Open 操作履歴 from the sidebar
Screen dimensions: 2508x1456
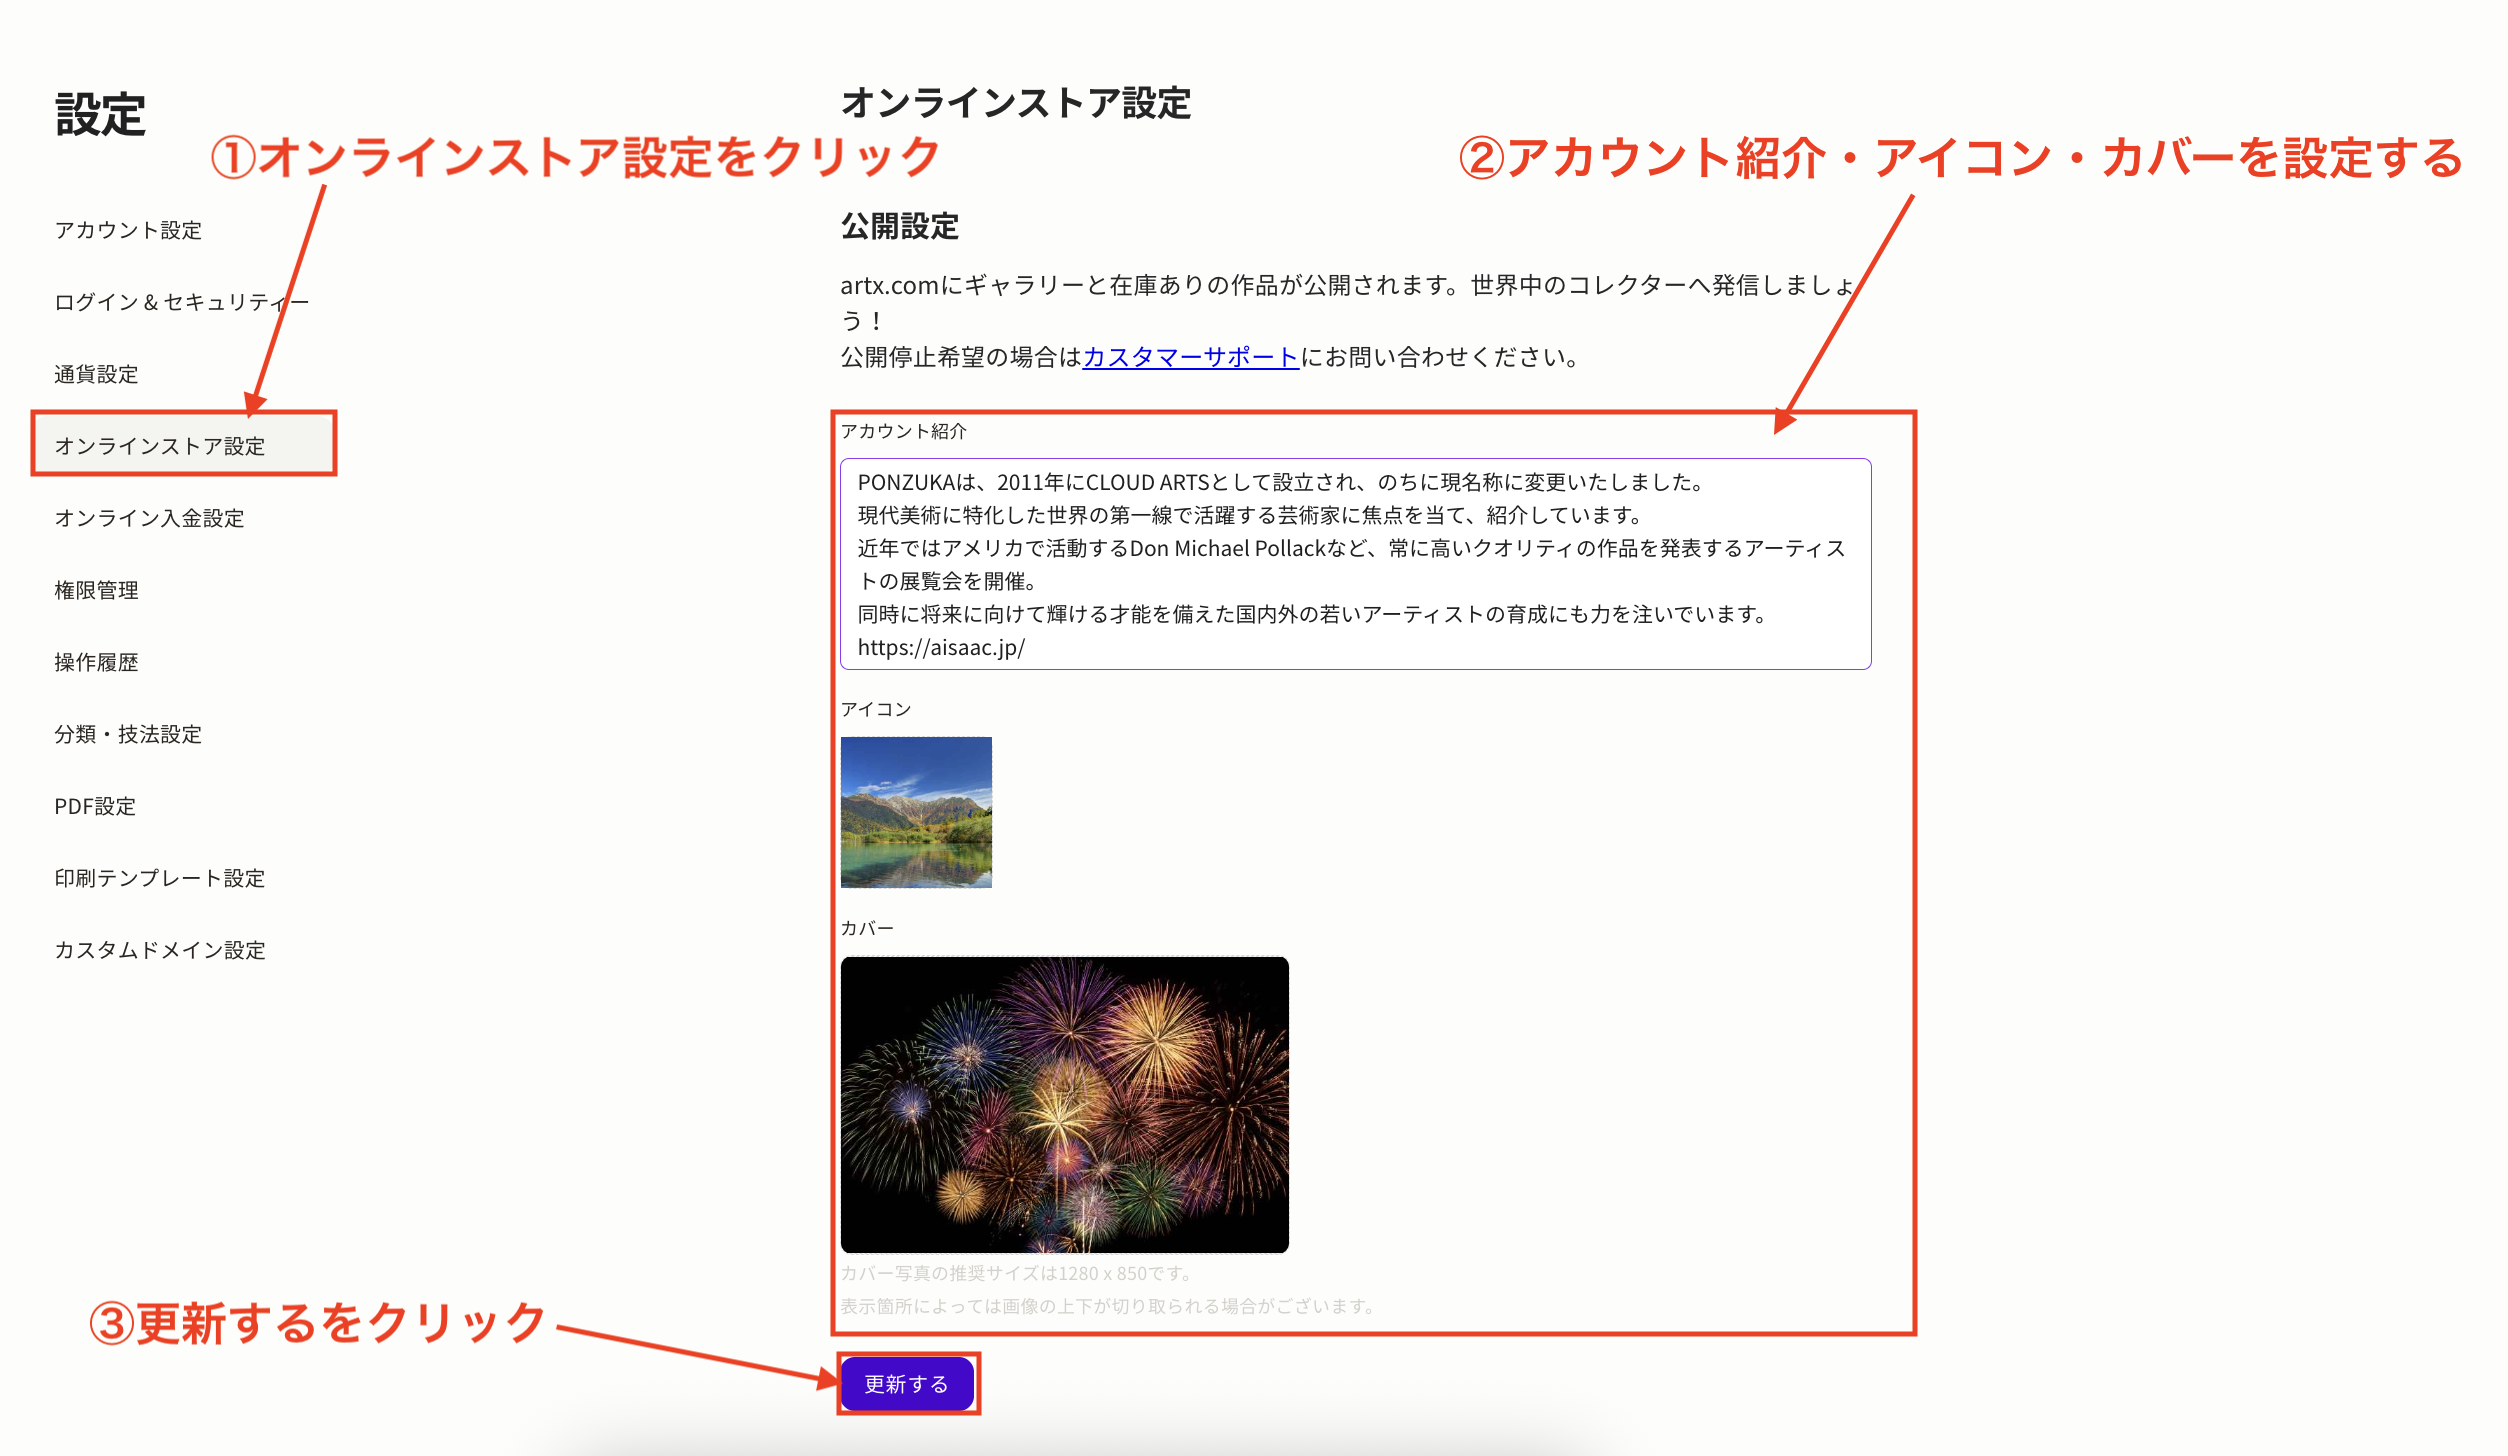97,662
